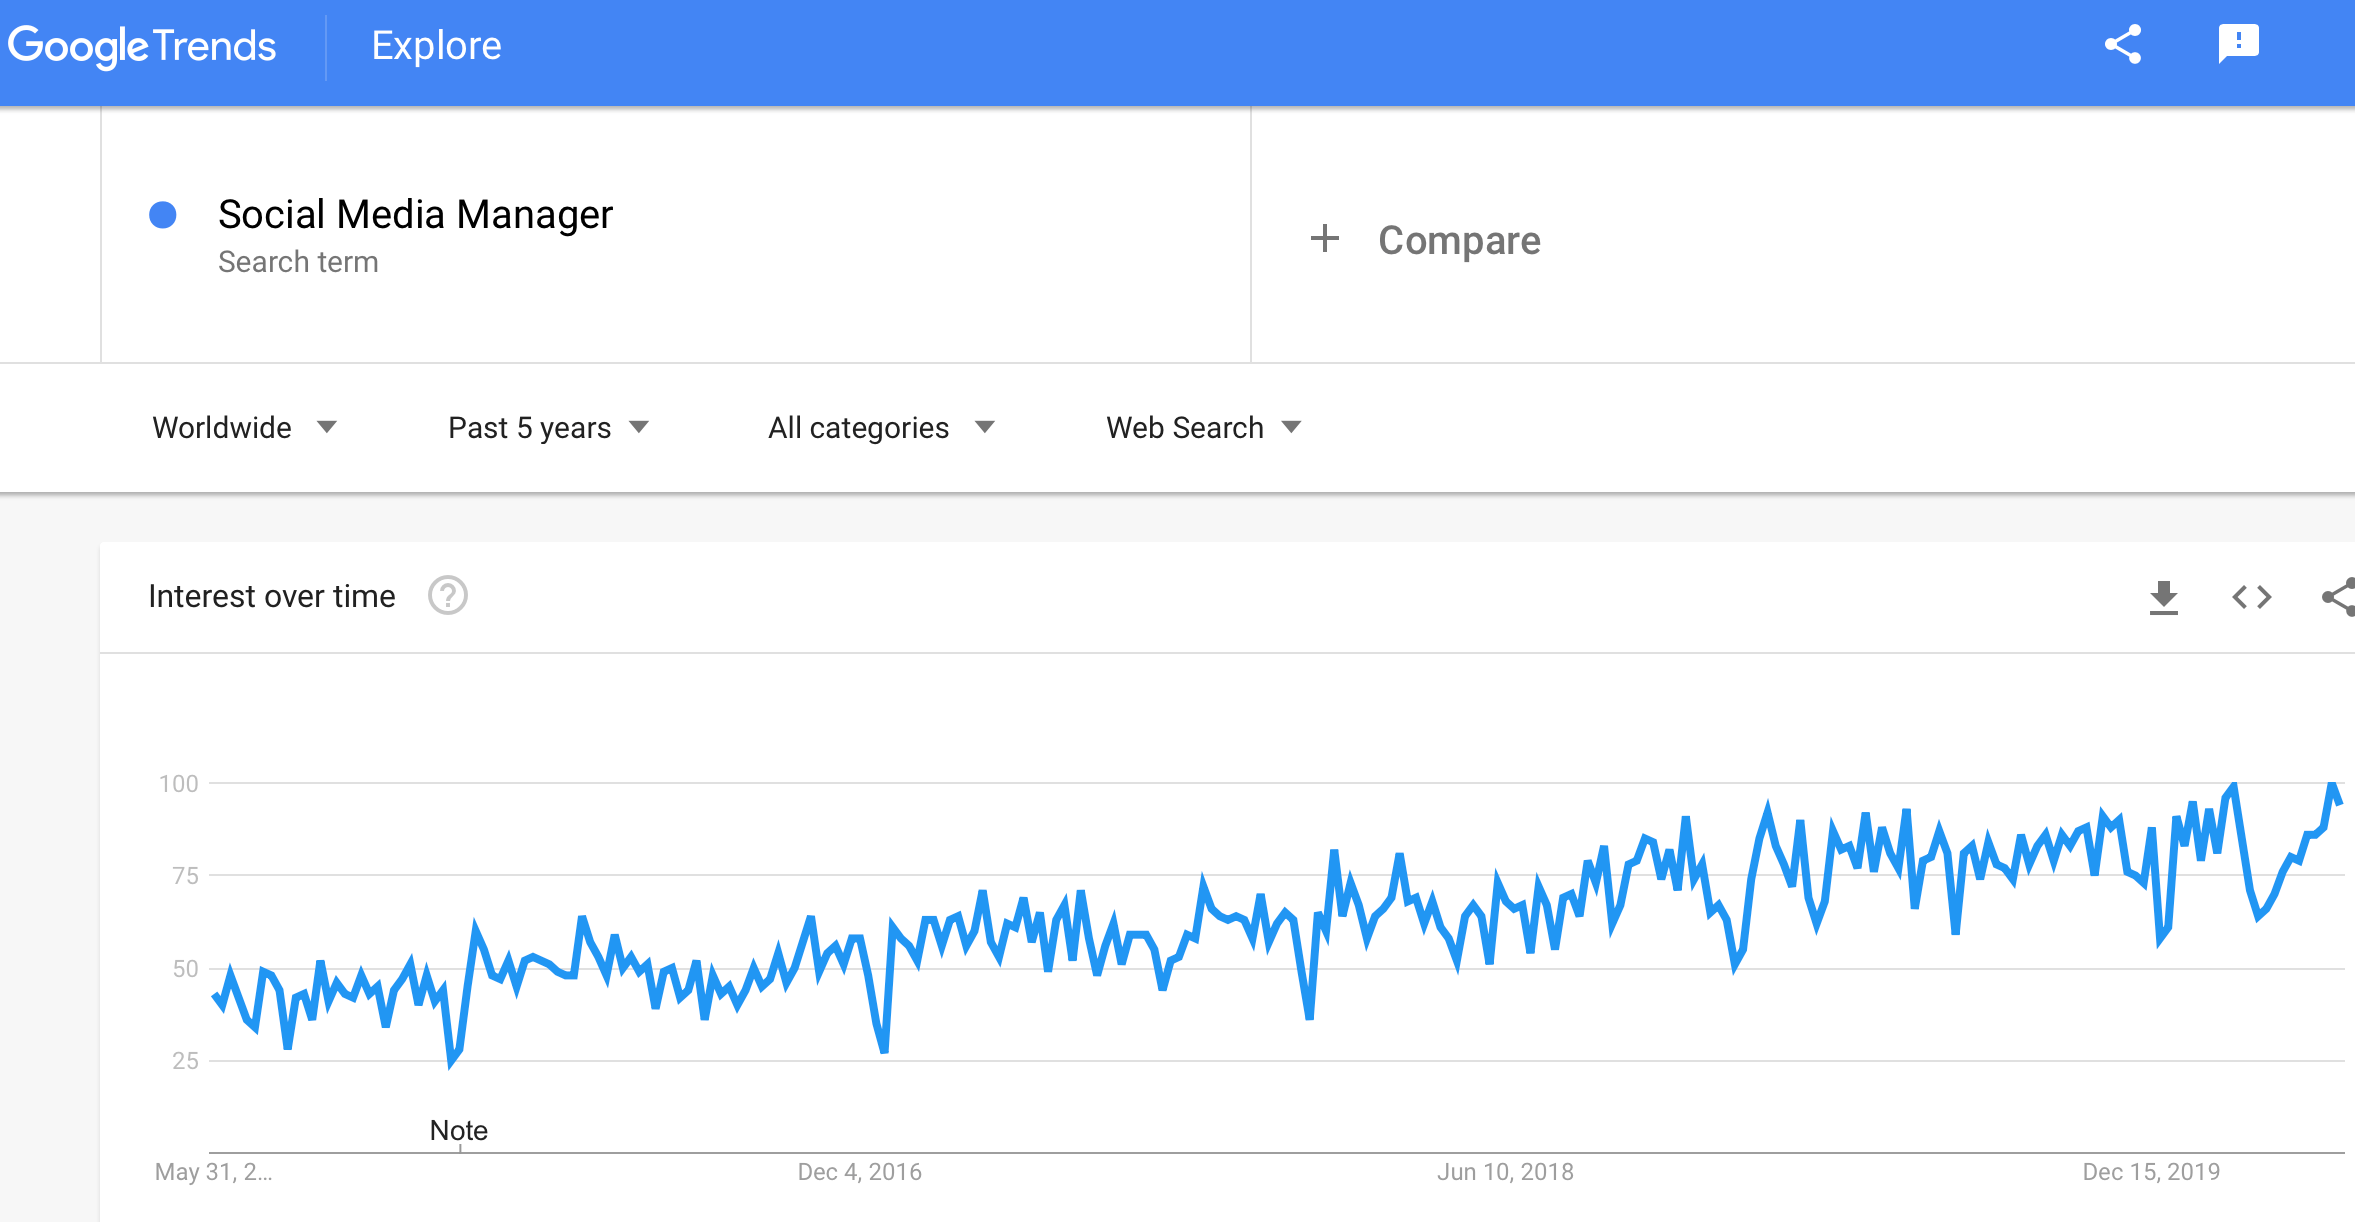Screen dimensions: 2355x1222
Task: Open the feedback icon in the header
Action: tap(2238, 44)
